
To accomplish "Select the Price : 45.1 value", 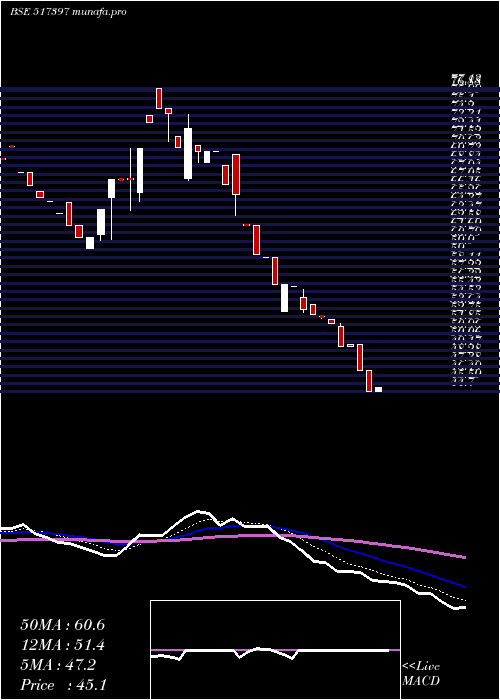I will click(63, 685).
